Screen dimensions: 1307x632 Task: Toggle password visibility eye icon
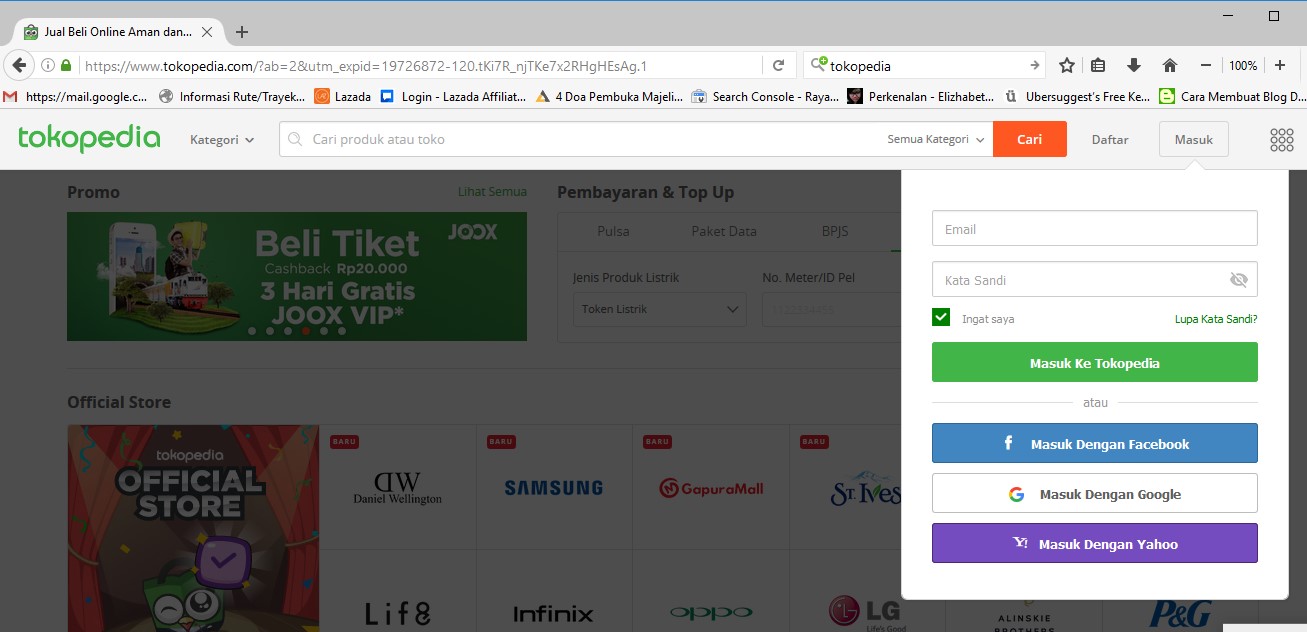(1239, 280)
